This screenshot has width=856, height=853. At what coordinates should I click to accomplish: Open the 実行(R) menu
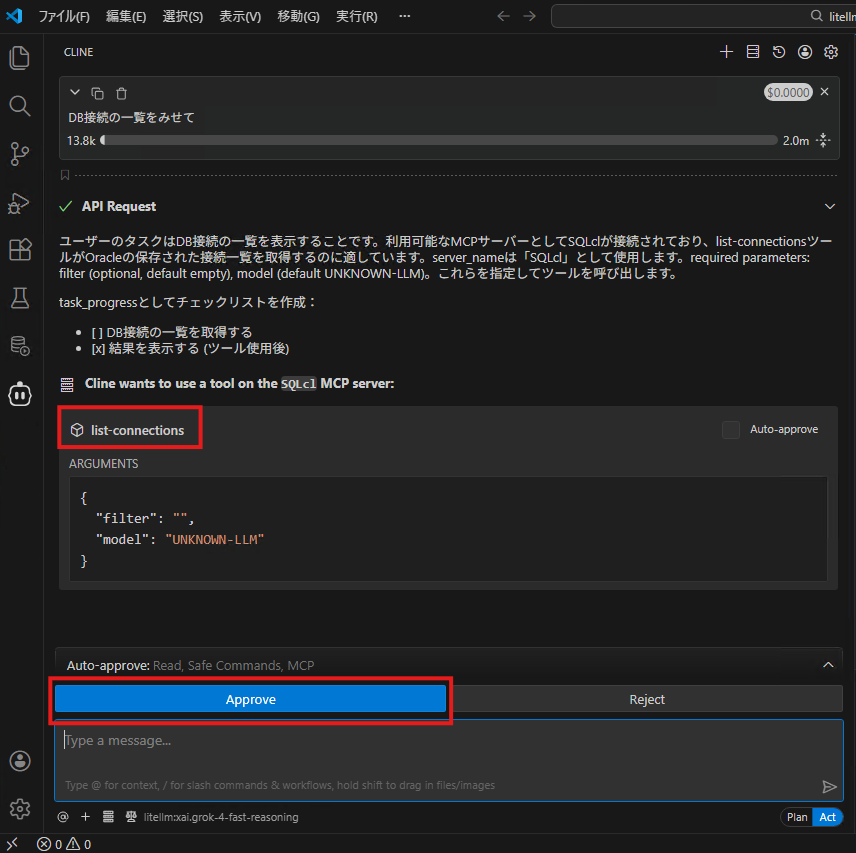[356, 16]
